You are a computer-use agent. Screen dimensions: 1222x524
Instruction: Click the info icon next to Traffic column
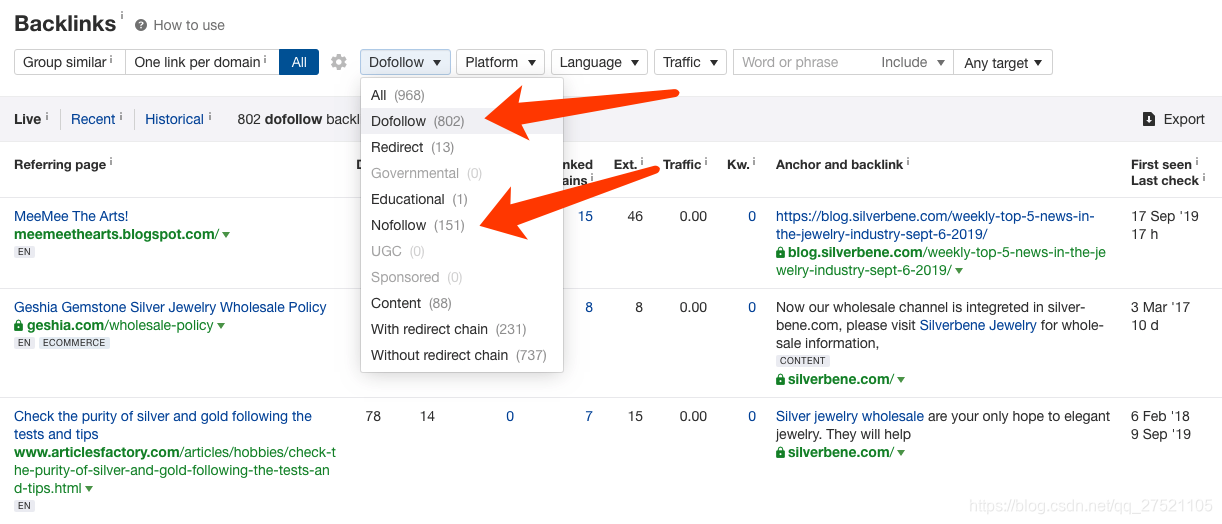pyautogui.click(x=706, y=162)
